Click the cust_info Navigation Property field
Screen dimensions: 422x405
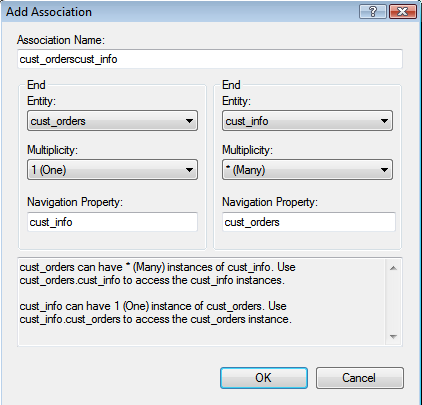[x=112, y=222]
